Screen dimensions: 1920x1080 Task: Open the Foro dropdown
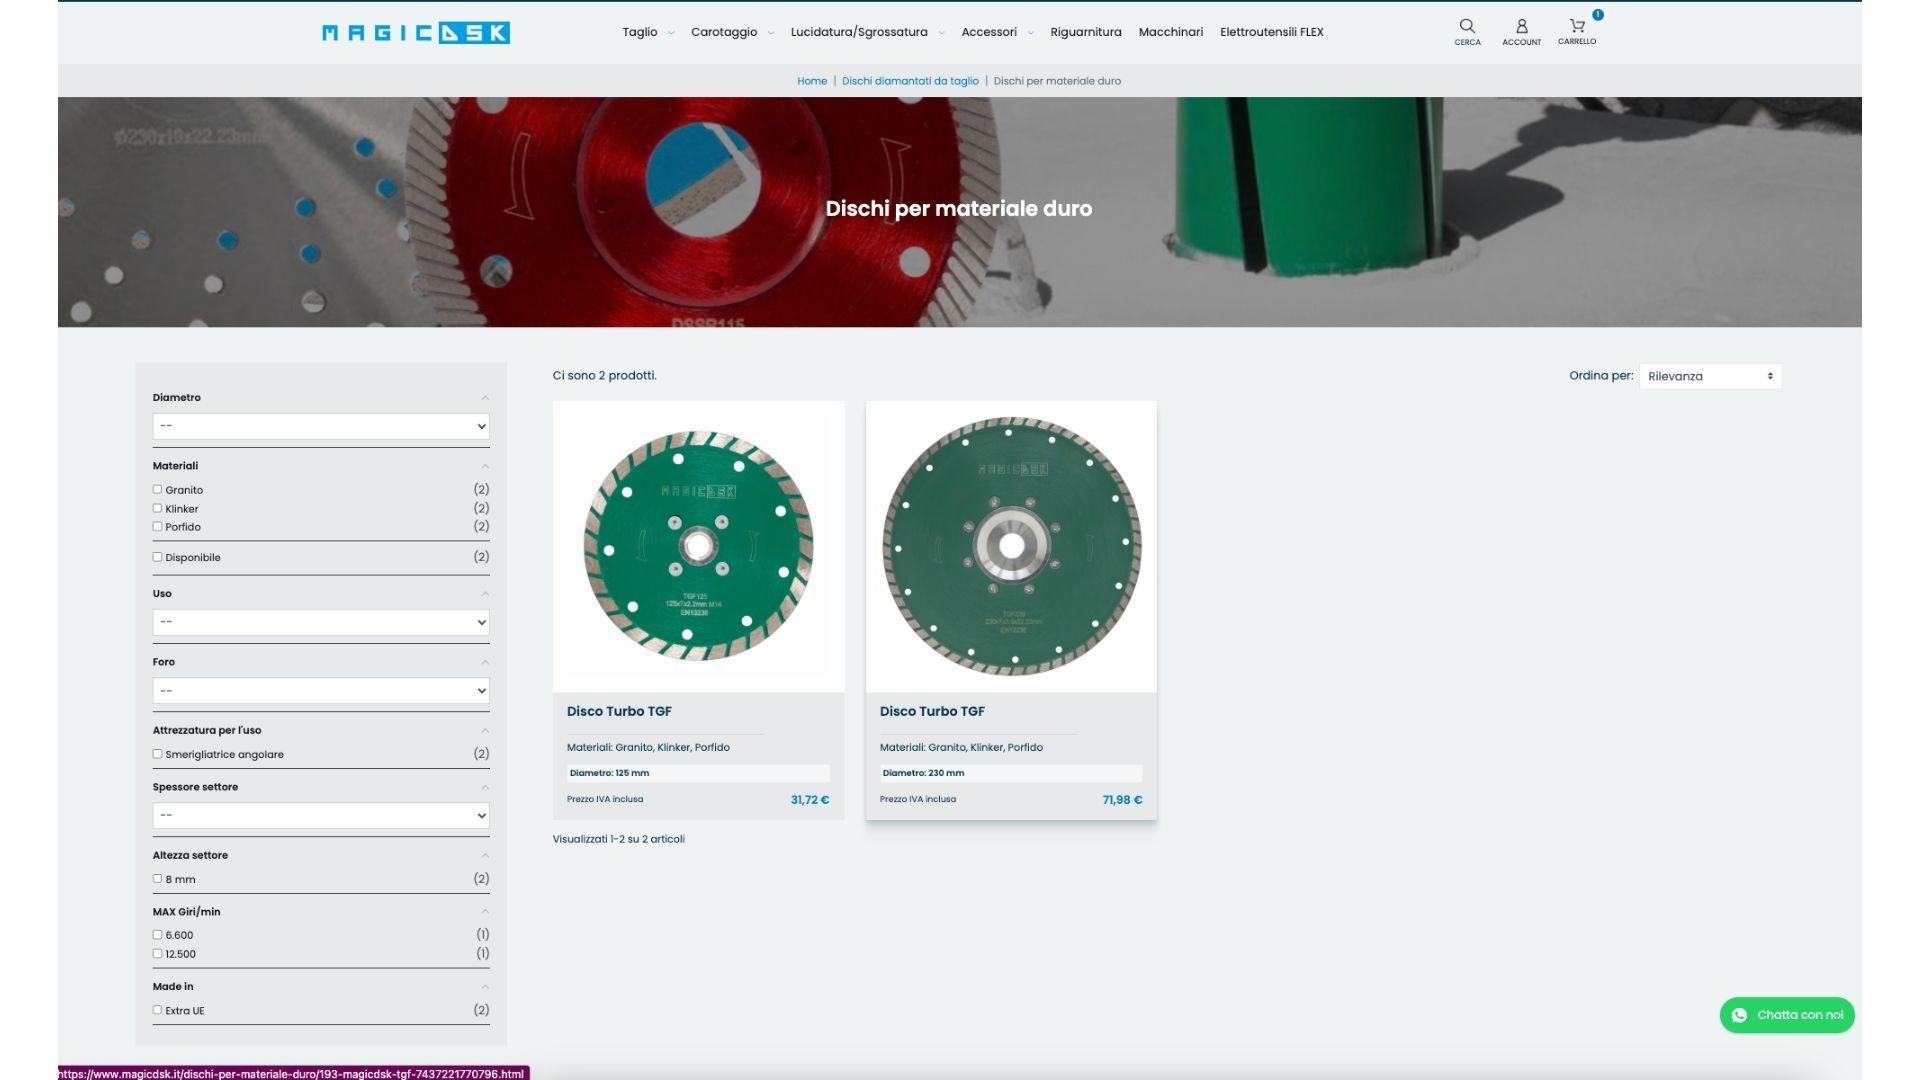coord(321,690)
